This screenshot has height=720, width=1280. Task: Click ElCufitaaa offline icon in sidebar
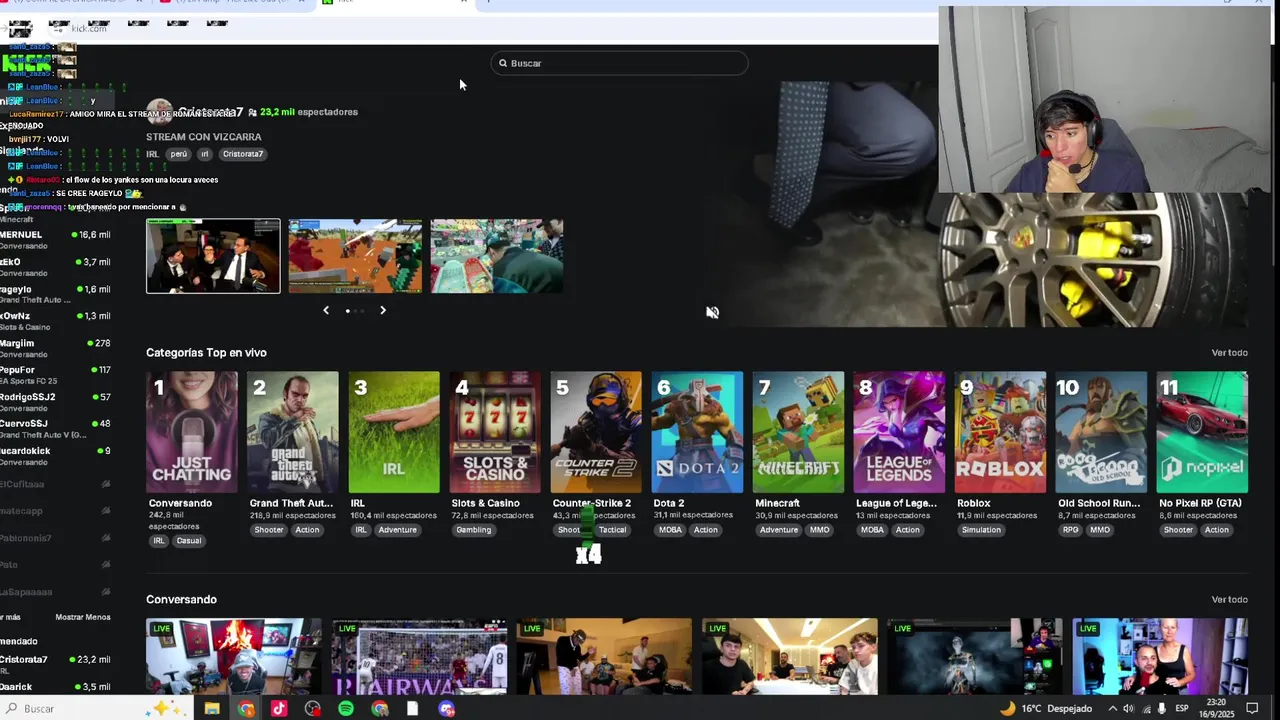point(106,484)
